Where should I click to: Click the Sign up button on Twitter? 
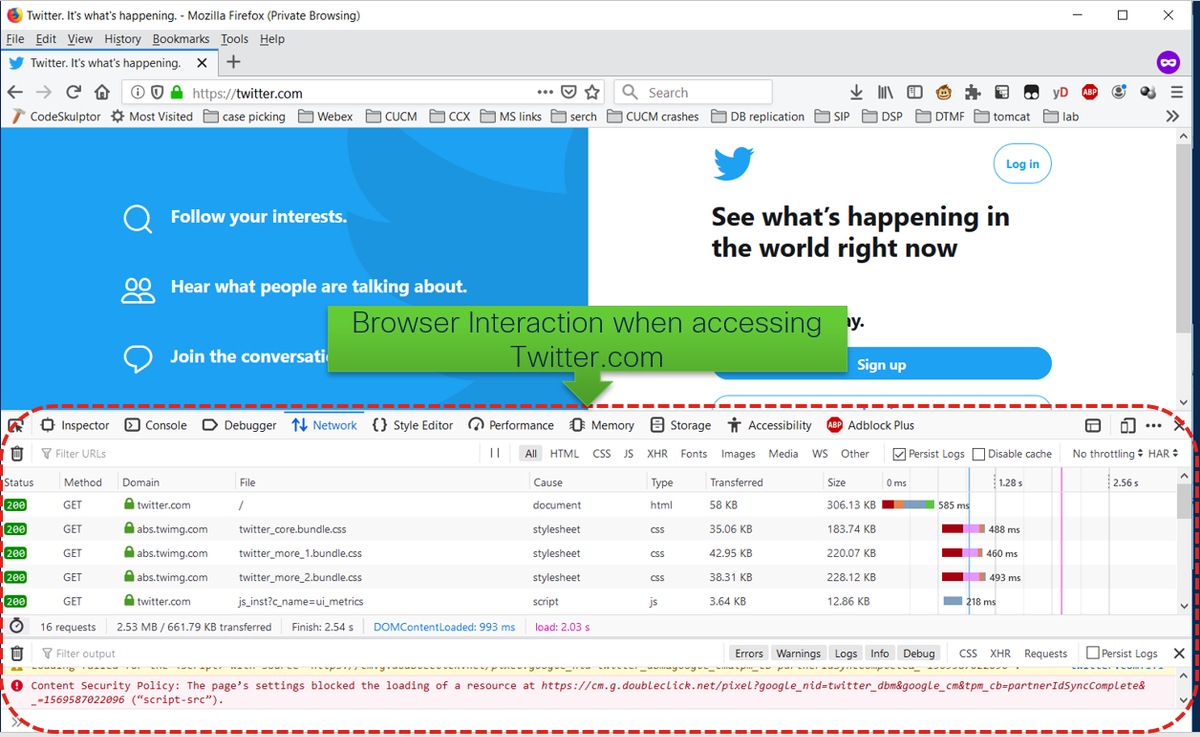(881, 364)
